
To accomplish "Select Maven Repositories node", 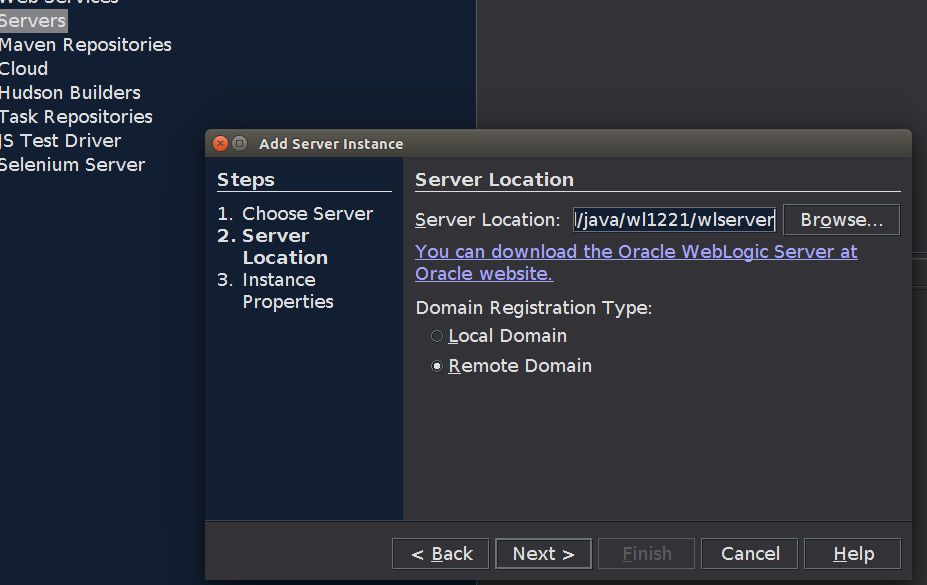I will (86, 45).
